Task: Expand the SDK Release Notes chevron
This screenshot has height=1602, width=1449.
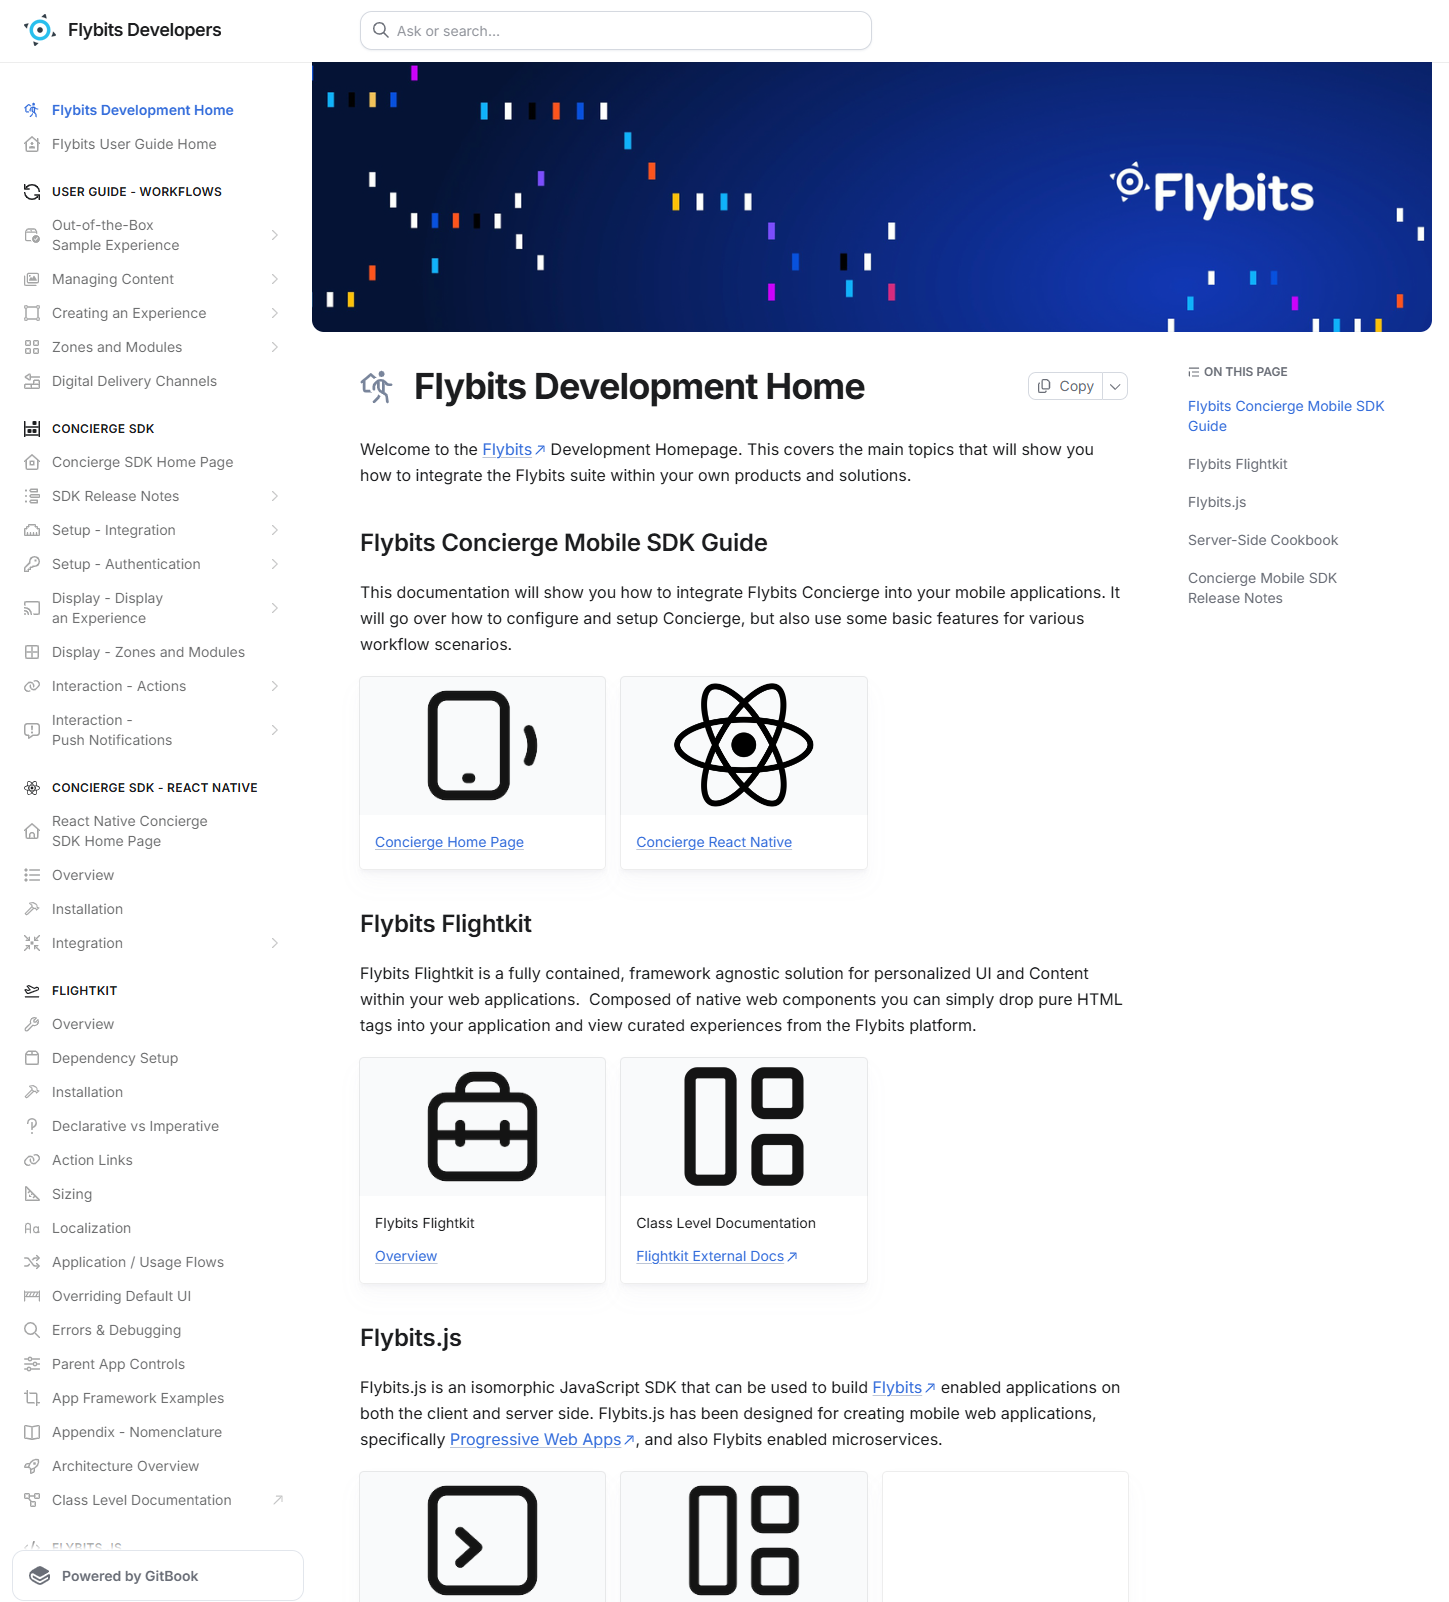Action: tap(274, 496)
